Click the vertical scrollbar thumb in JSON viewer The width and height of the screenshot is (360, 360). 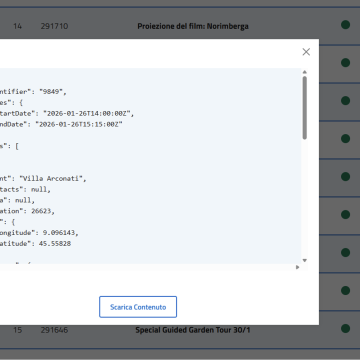point(305,108)
